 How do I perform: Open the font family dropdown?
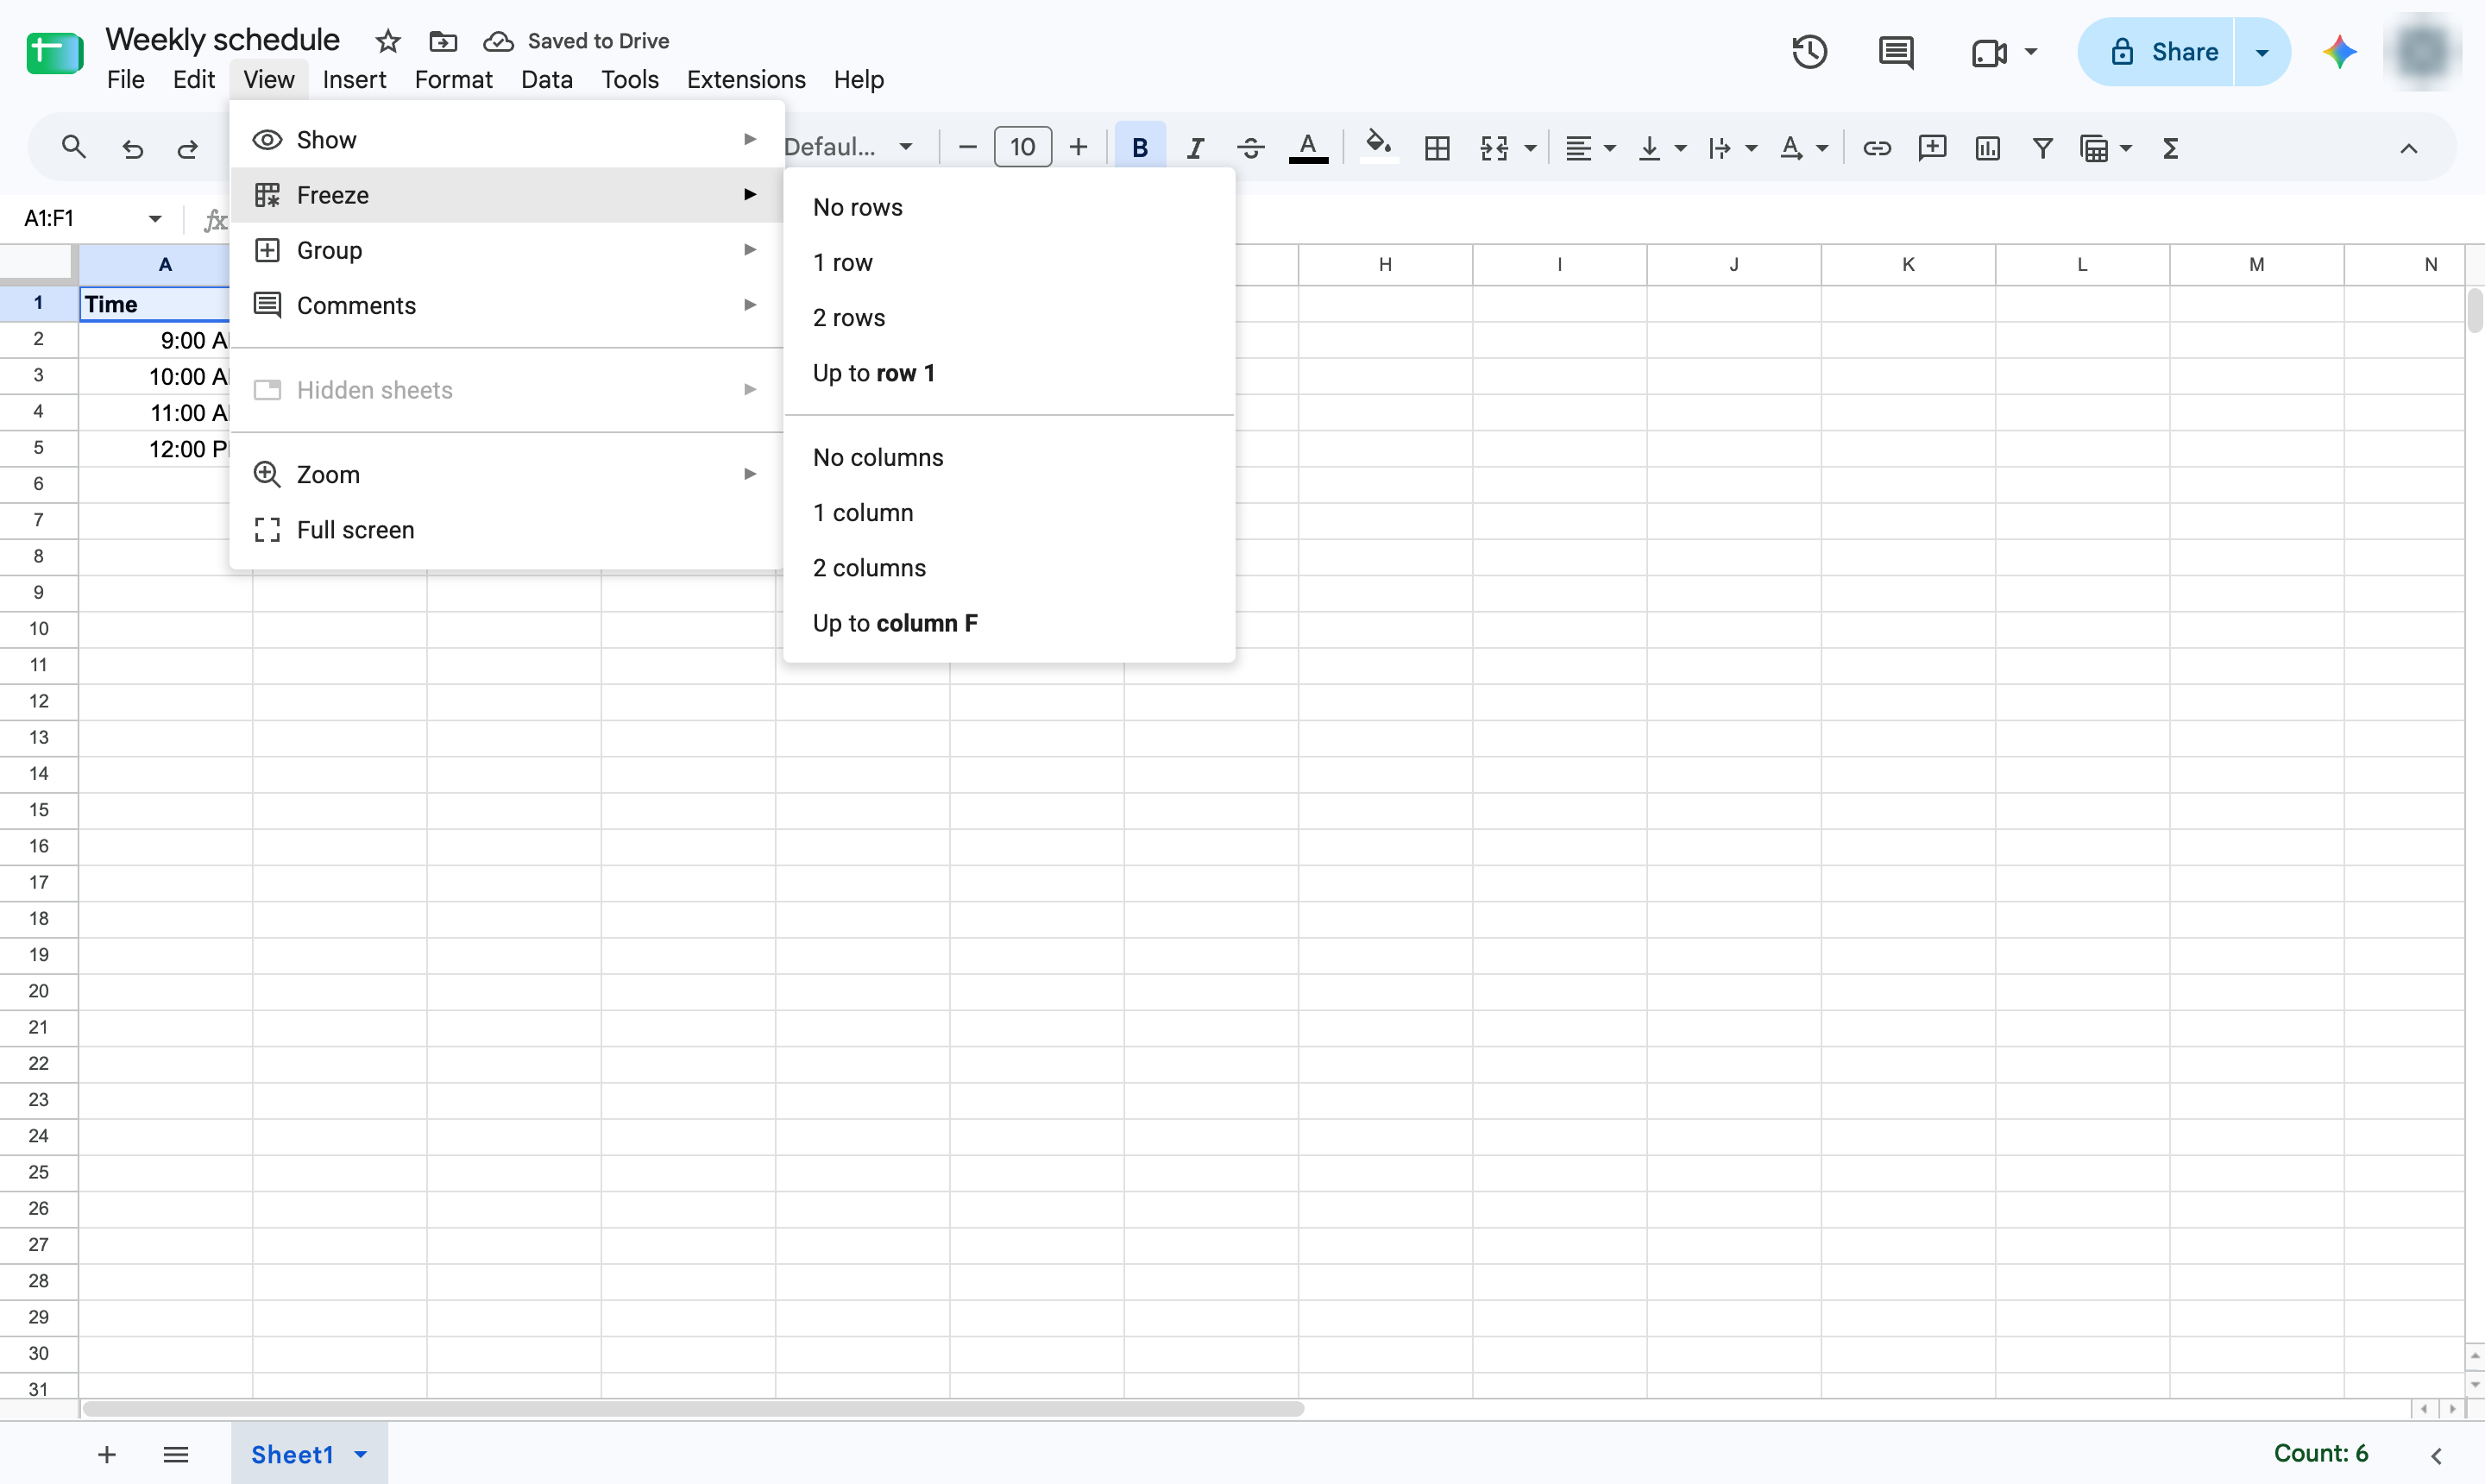[x=849, y=147]
